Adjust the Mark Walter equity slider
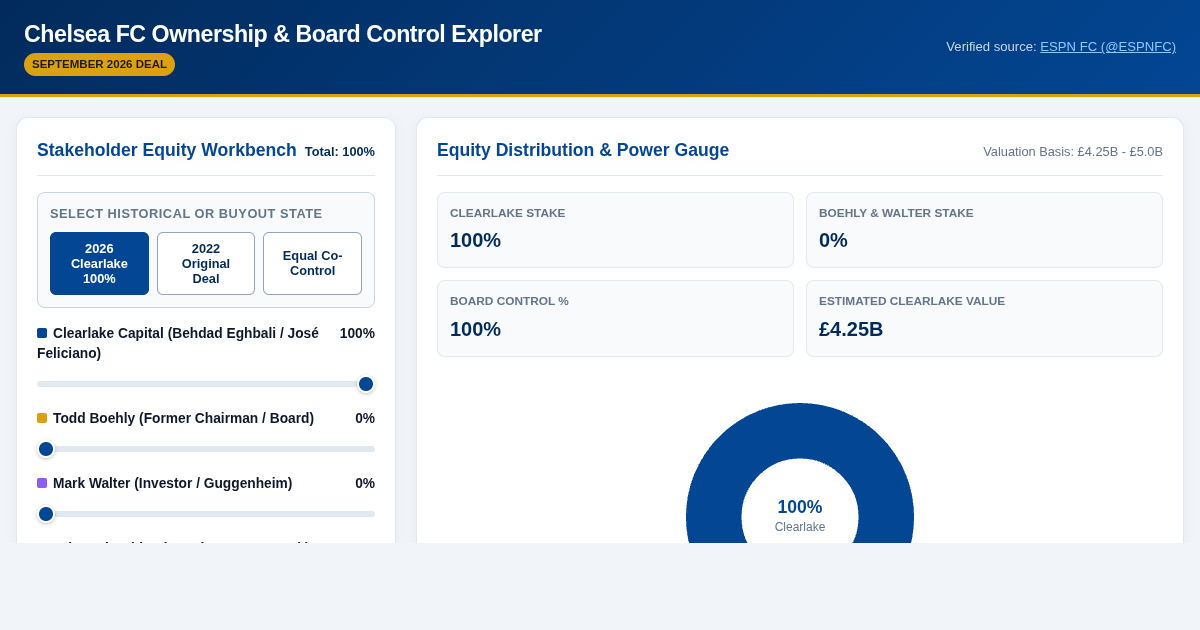This screenshot has height=630, width=1200. pyautogui.click(x=206, y=514)
